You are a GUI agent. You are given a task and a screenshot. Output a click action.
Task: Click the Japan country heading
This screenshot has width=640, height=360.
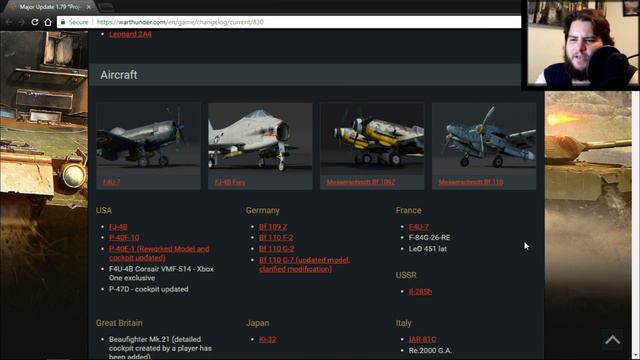258,323
